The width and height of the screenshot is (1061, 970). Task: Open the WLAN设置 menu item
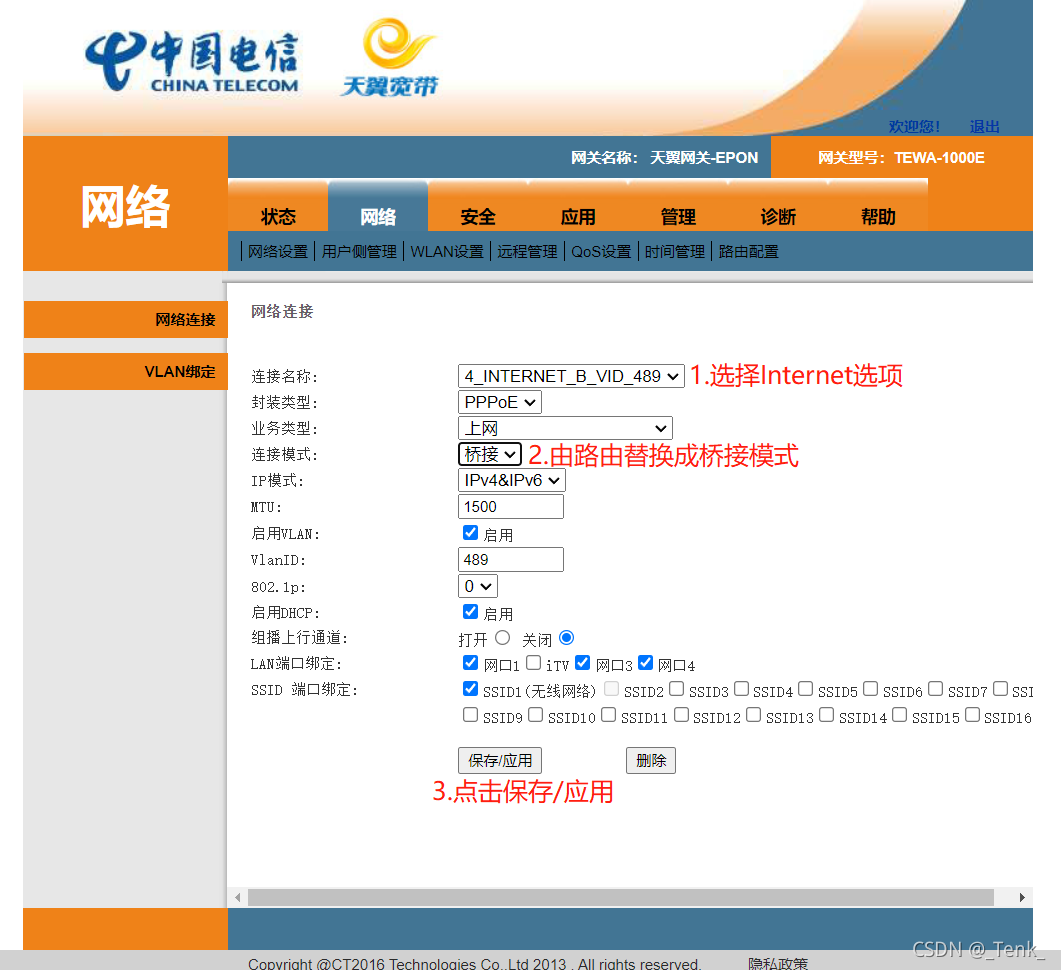pyautogui.click(x=447, y=251)
